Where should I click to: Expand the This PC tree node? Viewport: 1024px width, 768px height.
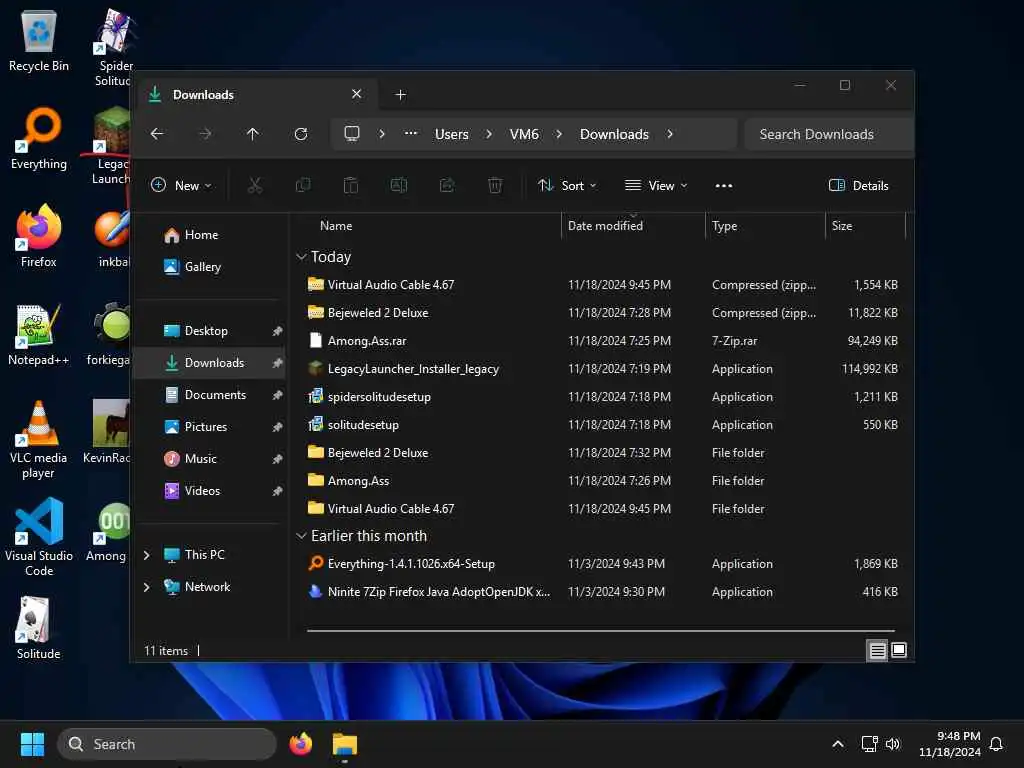tap(146, 555)
